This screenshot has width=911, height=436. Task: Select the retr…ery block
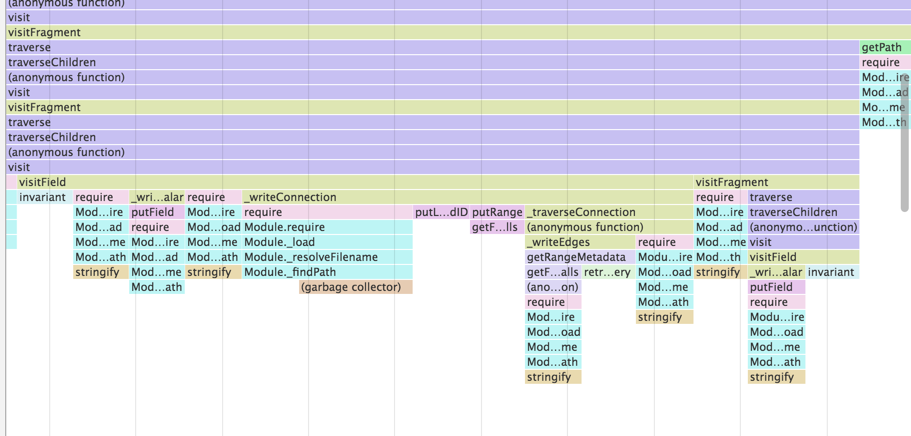click(x=608, y=272)
